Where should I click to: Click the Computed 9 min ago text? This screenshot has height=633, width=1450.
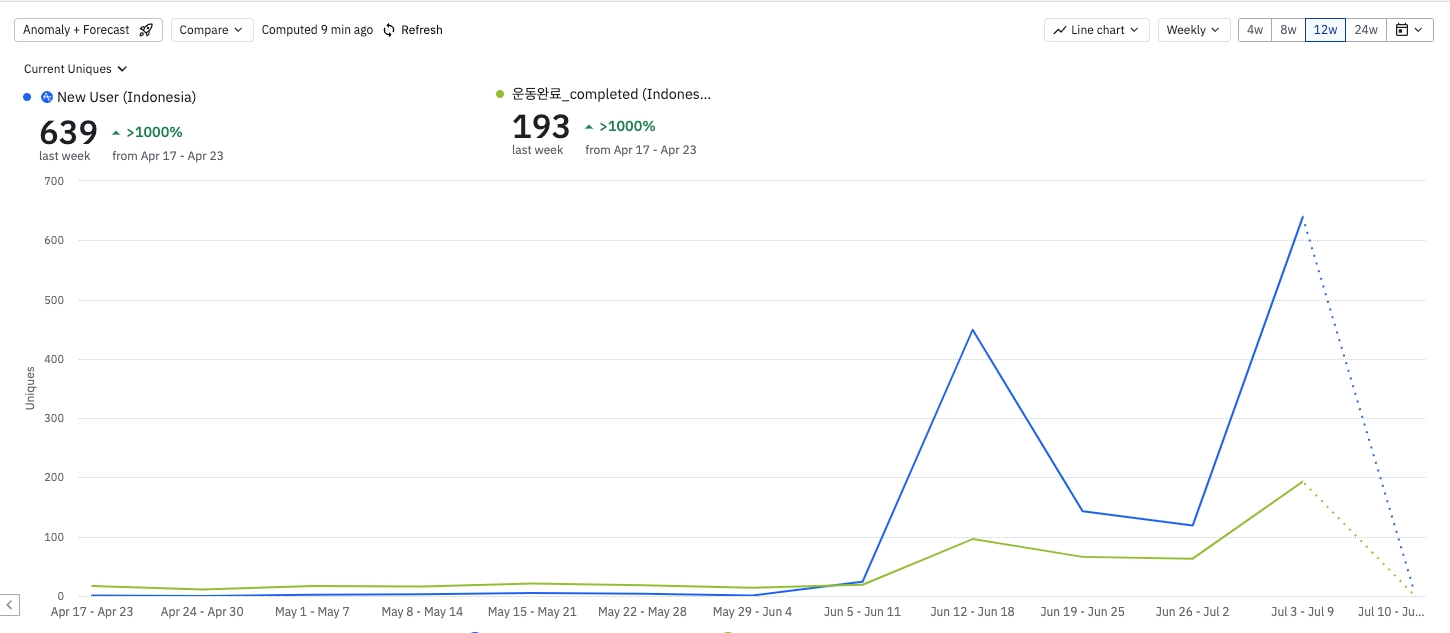point(317,30)
